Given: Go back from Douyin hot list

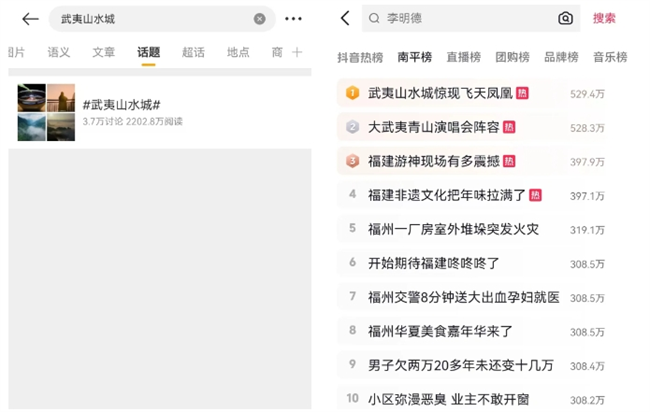Looking at the screenshot, I should point(345,18).
